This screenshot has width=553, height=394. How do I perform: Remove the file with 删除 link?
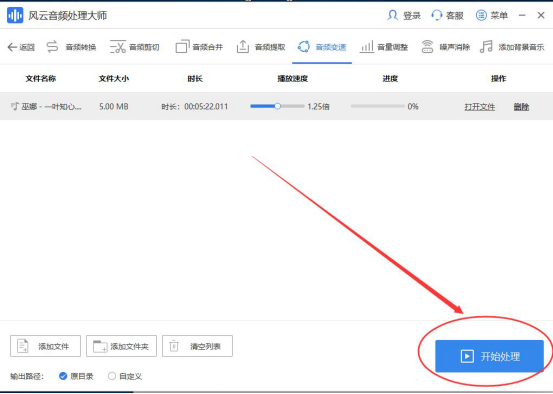pyautogui.click(x=521, y=107)
